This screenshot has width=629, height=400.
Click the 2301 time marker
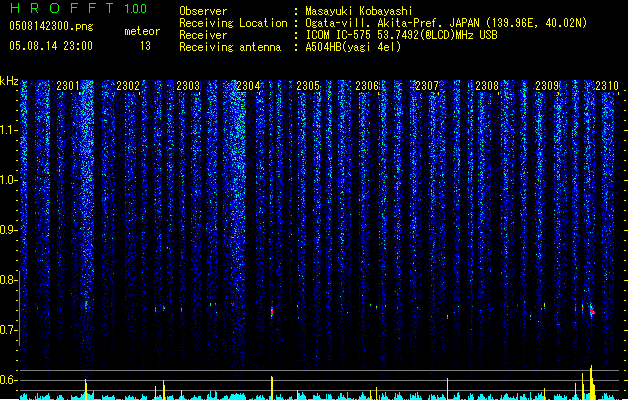(68, 86)
